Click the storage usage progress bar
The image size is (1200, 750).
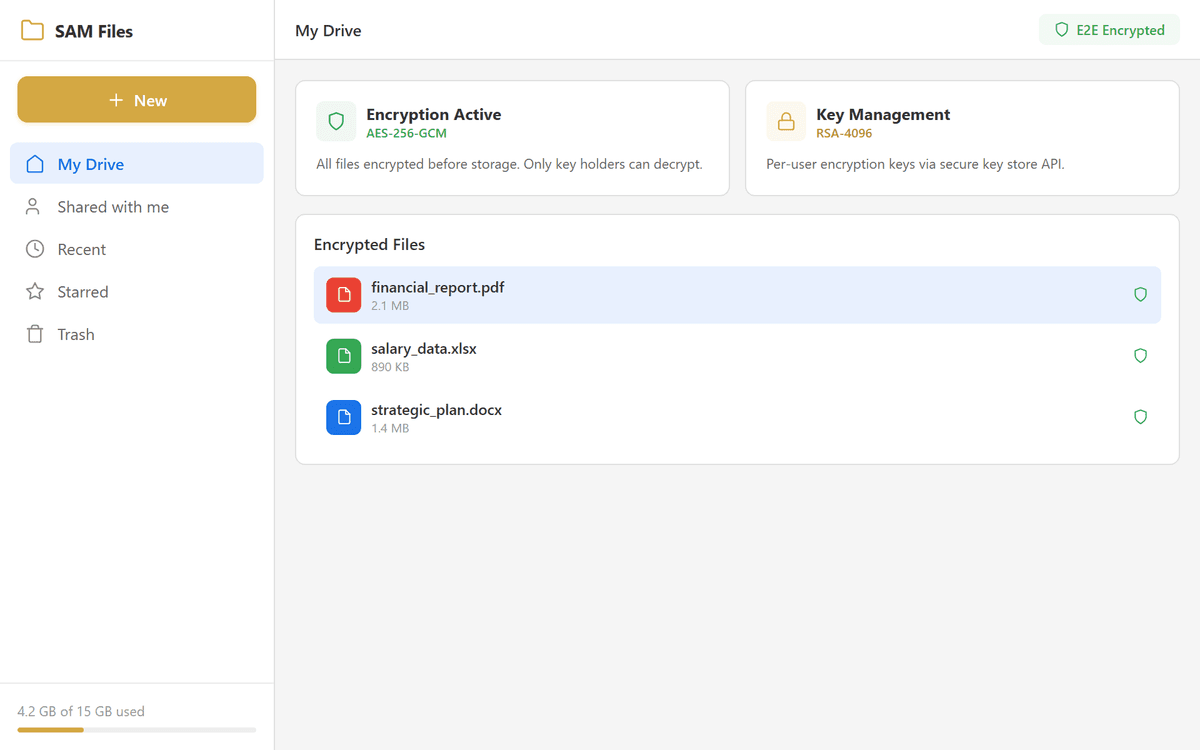pyautogui.click(x=137, y=730)
